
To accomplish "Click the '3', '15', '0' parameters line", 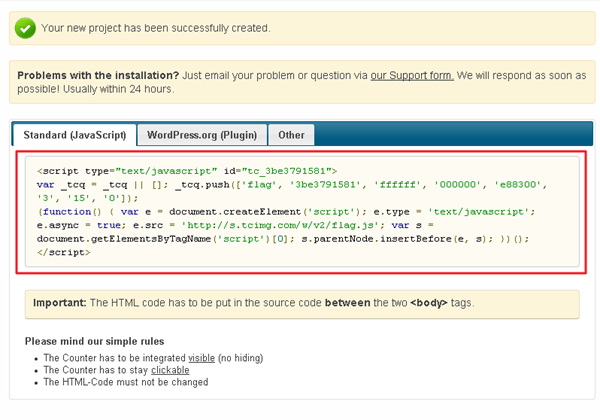I will tap(87, 198).
